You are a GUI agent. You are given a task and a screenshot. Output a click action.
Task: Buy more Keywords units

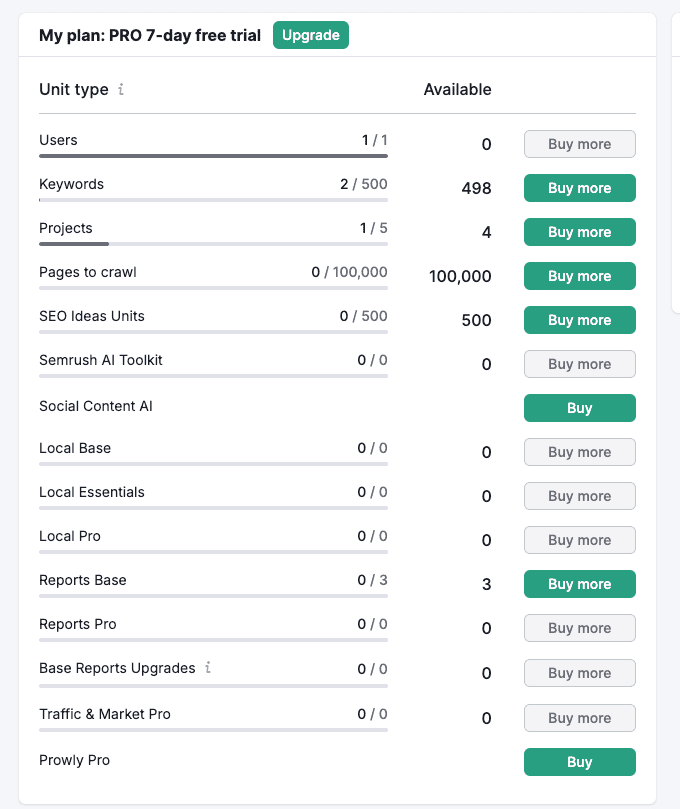click(x=579, y=188)
